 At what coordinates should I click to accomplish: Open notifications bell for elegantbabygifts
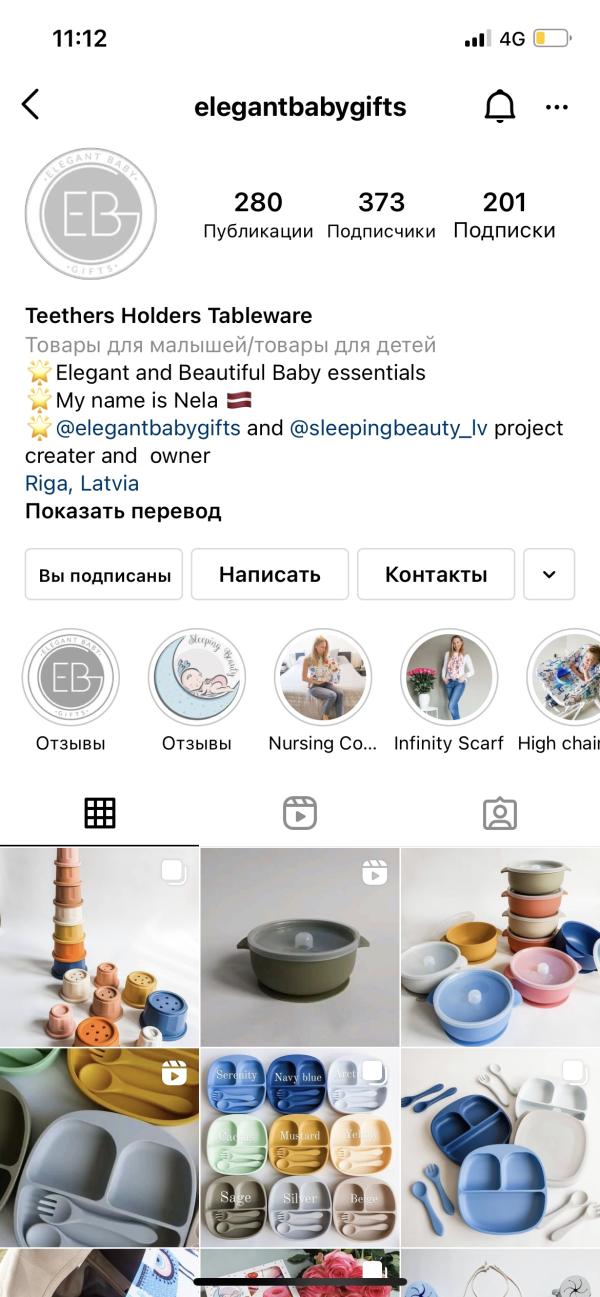click(x=500, y=106)
